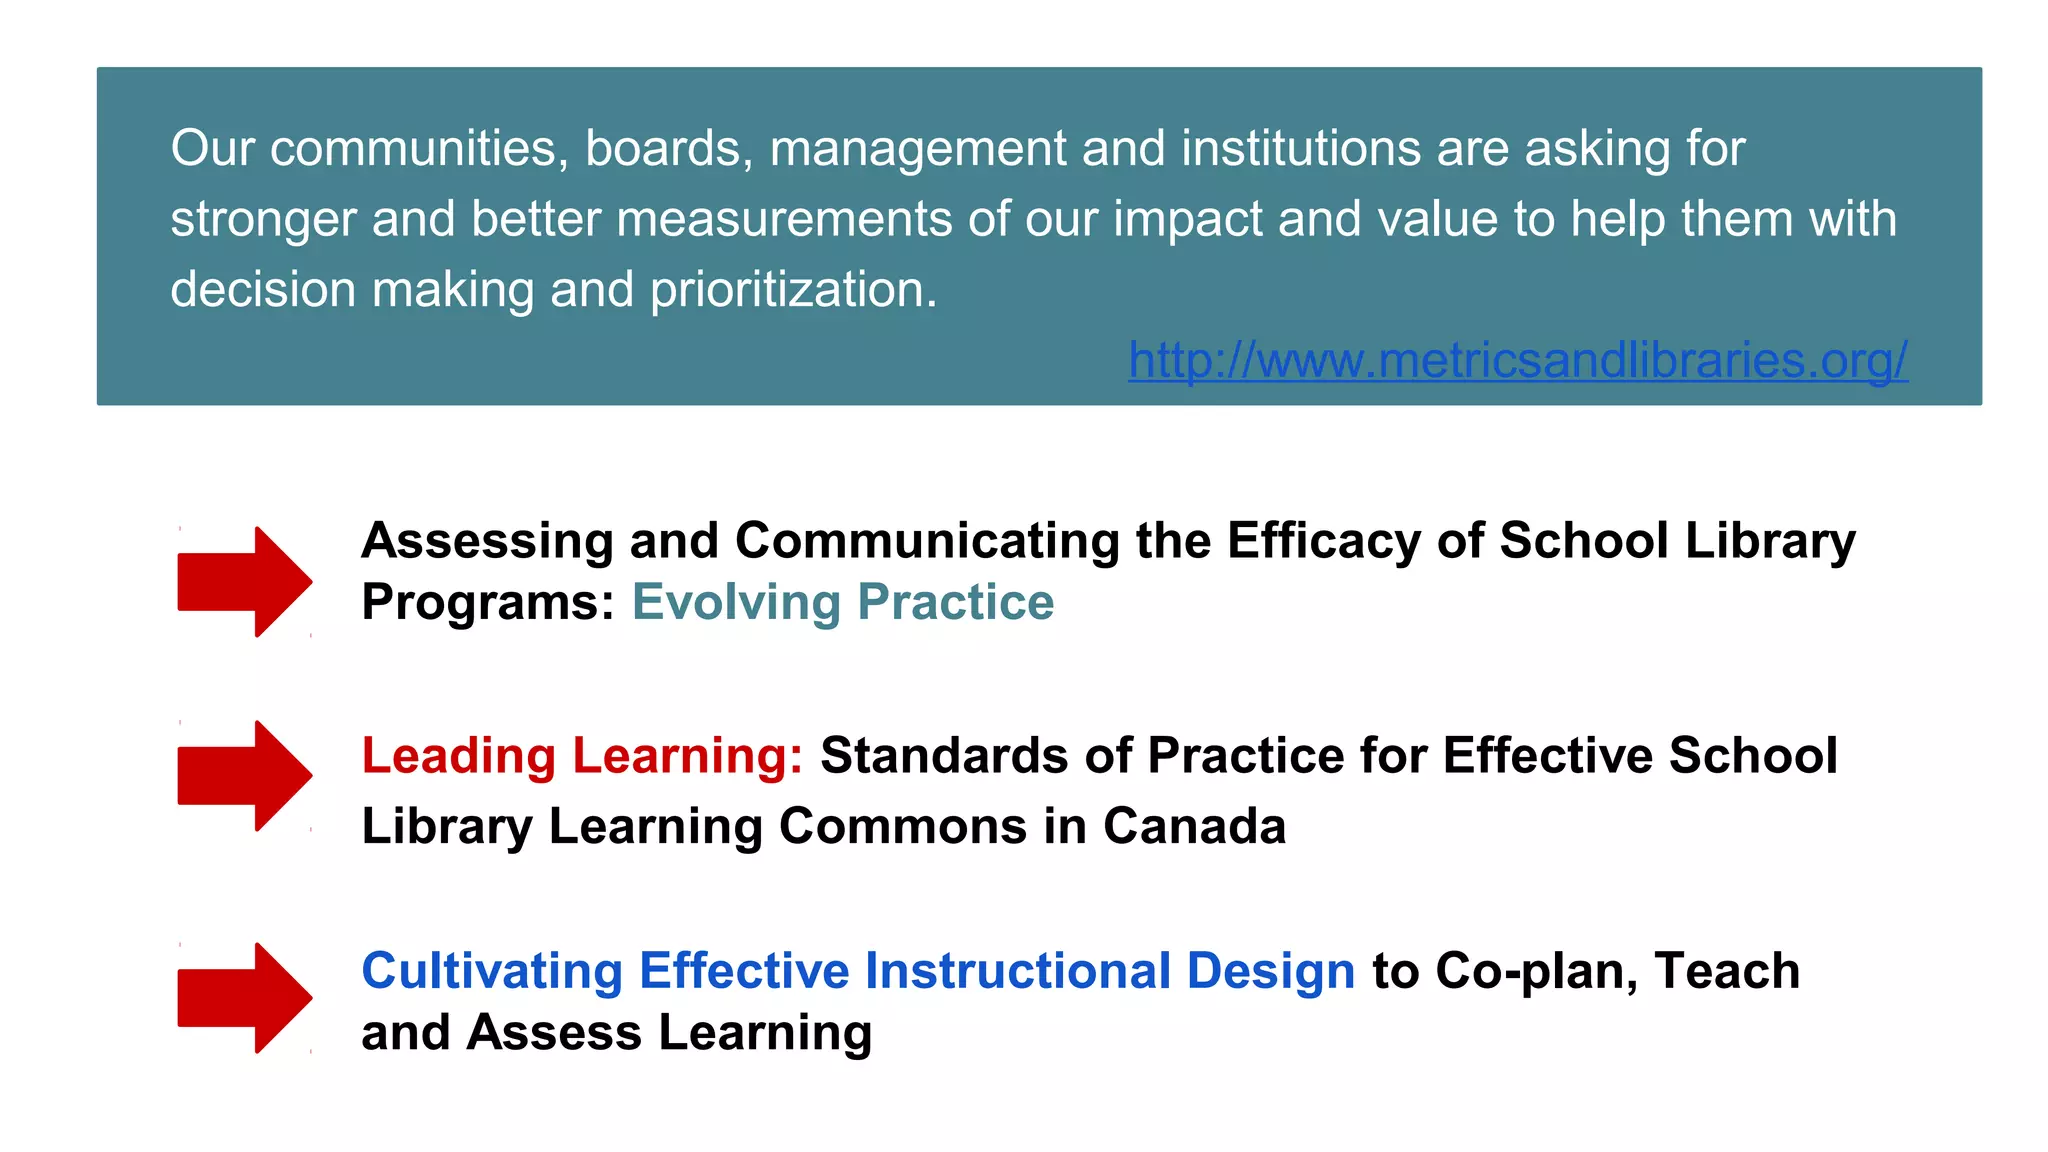
Task: Click the red arrow beside Assessing and Communicating
Action: (x=244, y=581)
